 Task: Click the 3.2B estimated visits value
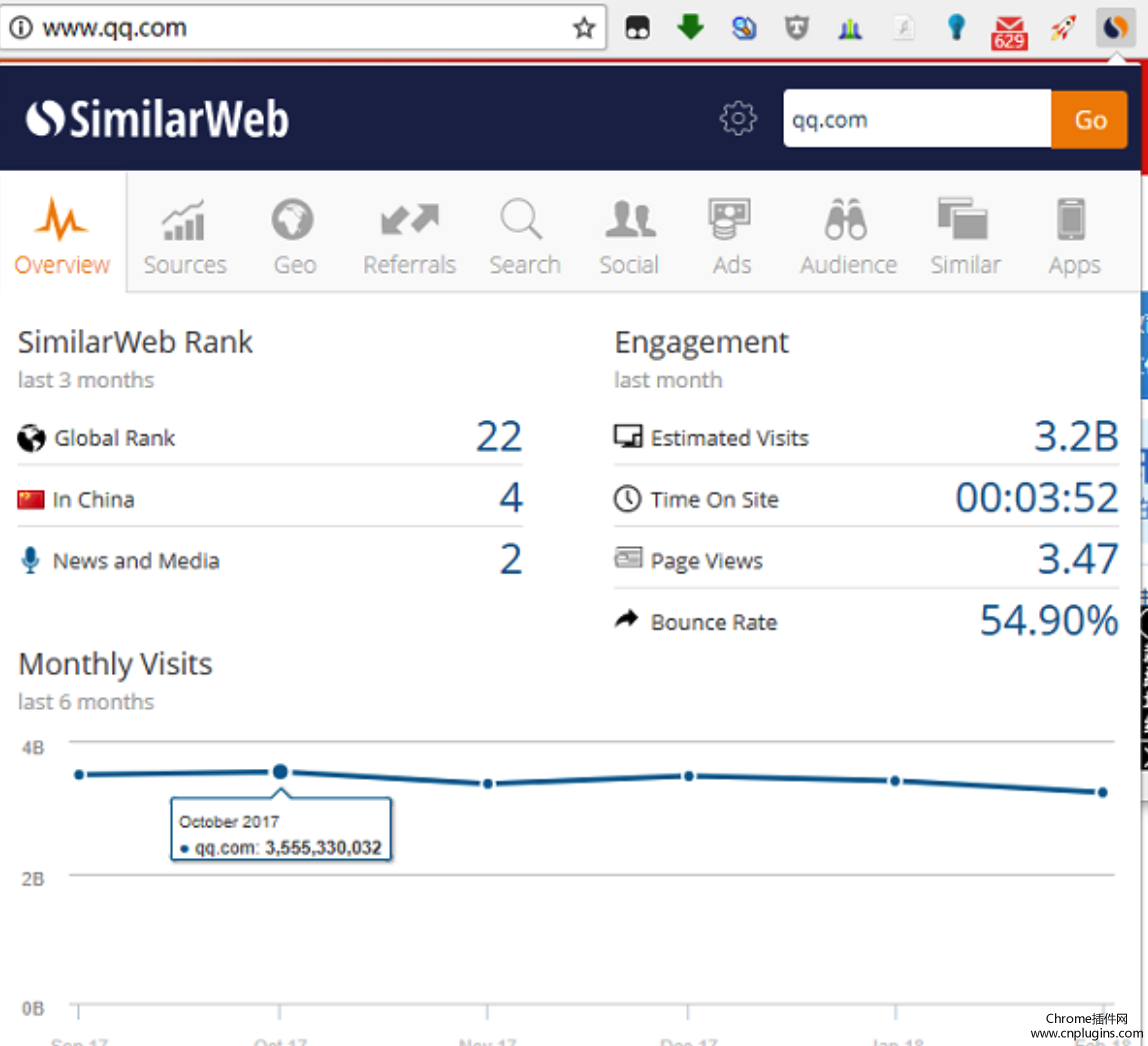pyautogui.click(x=1076, y=436)
